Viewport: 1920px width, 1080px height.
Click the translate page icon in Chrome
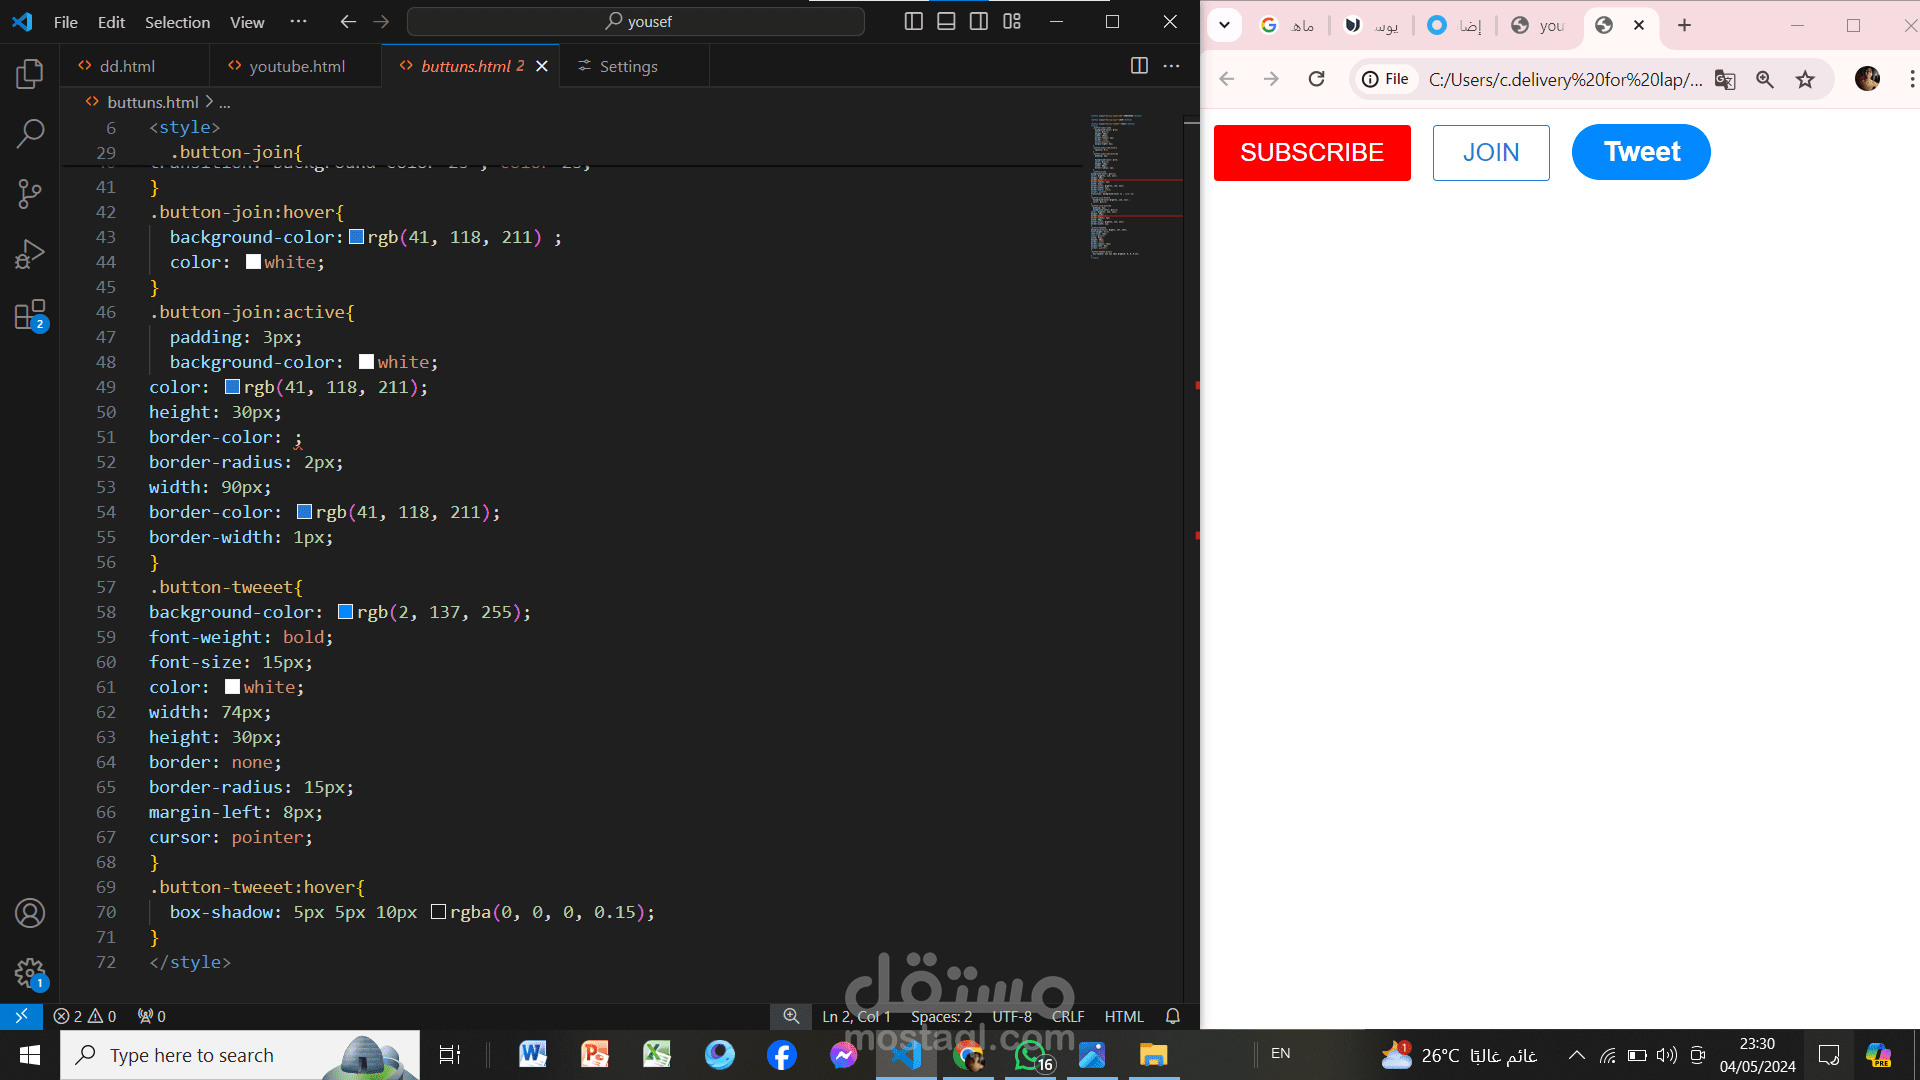coord(1725,79)
